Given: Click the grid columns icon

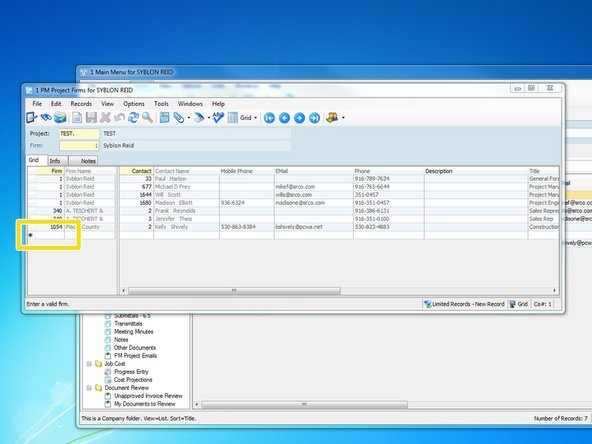Looking at the screenshot, I should coord(233,118).
